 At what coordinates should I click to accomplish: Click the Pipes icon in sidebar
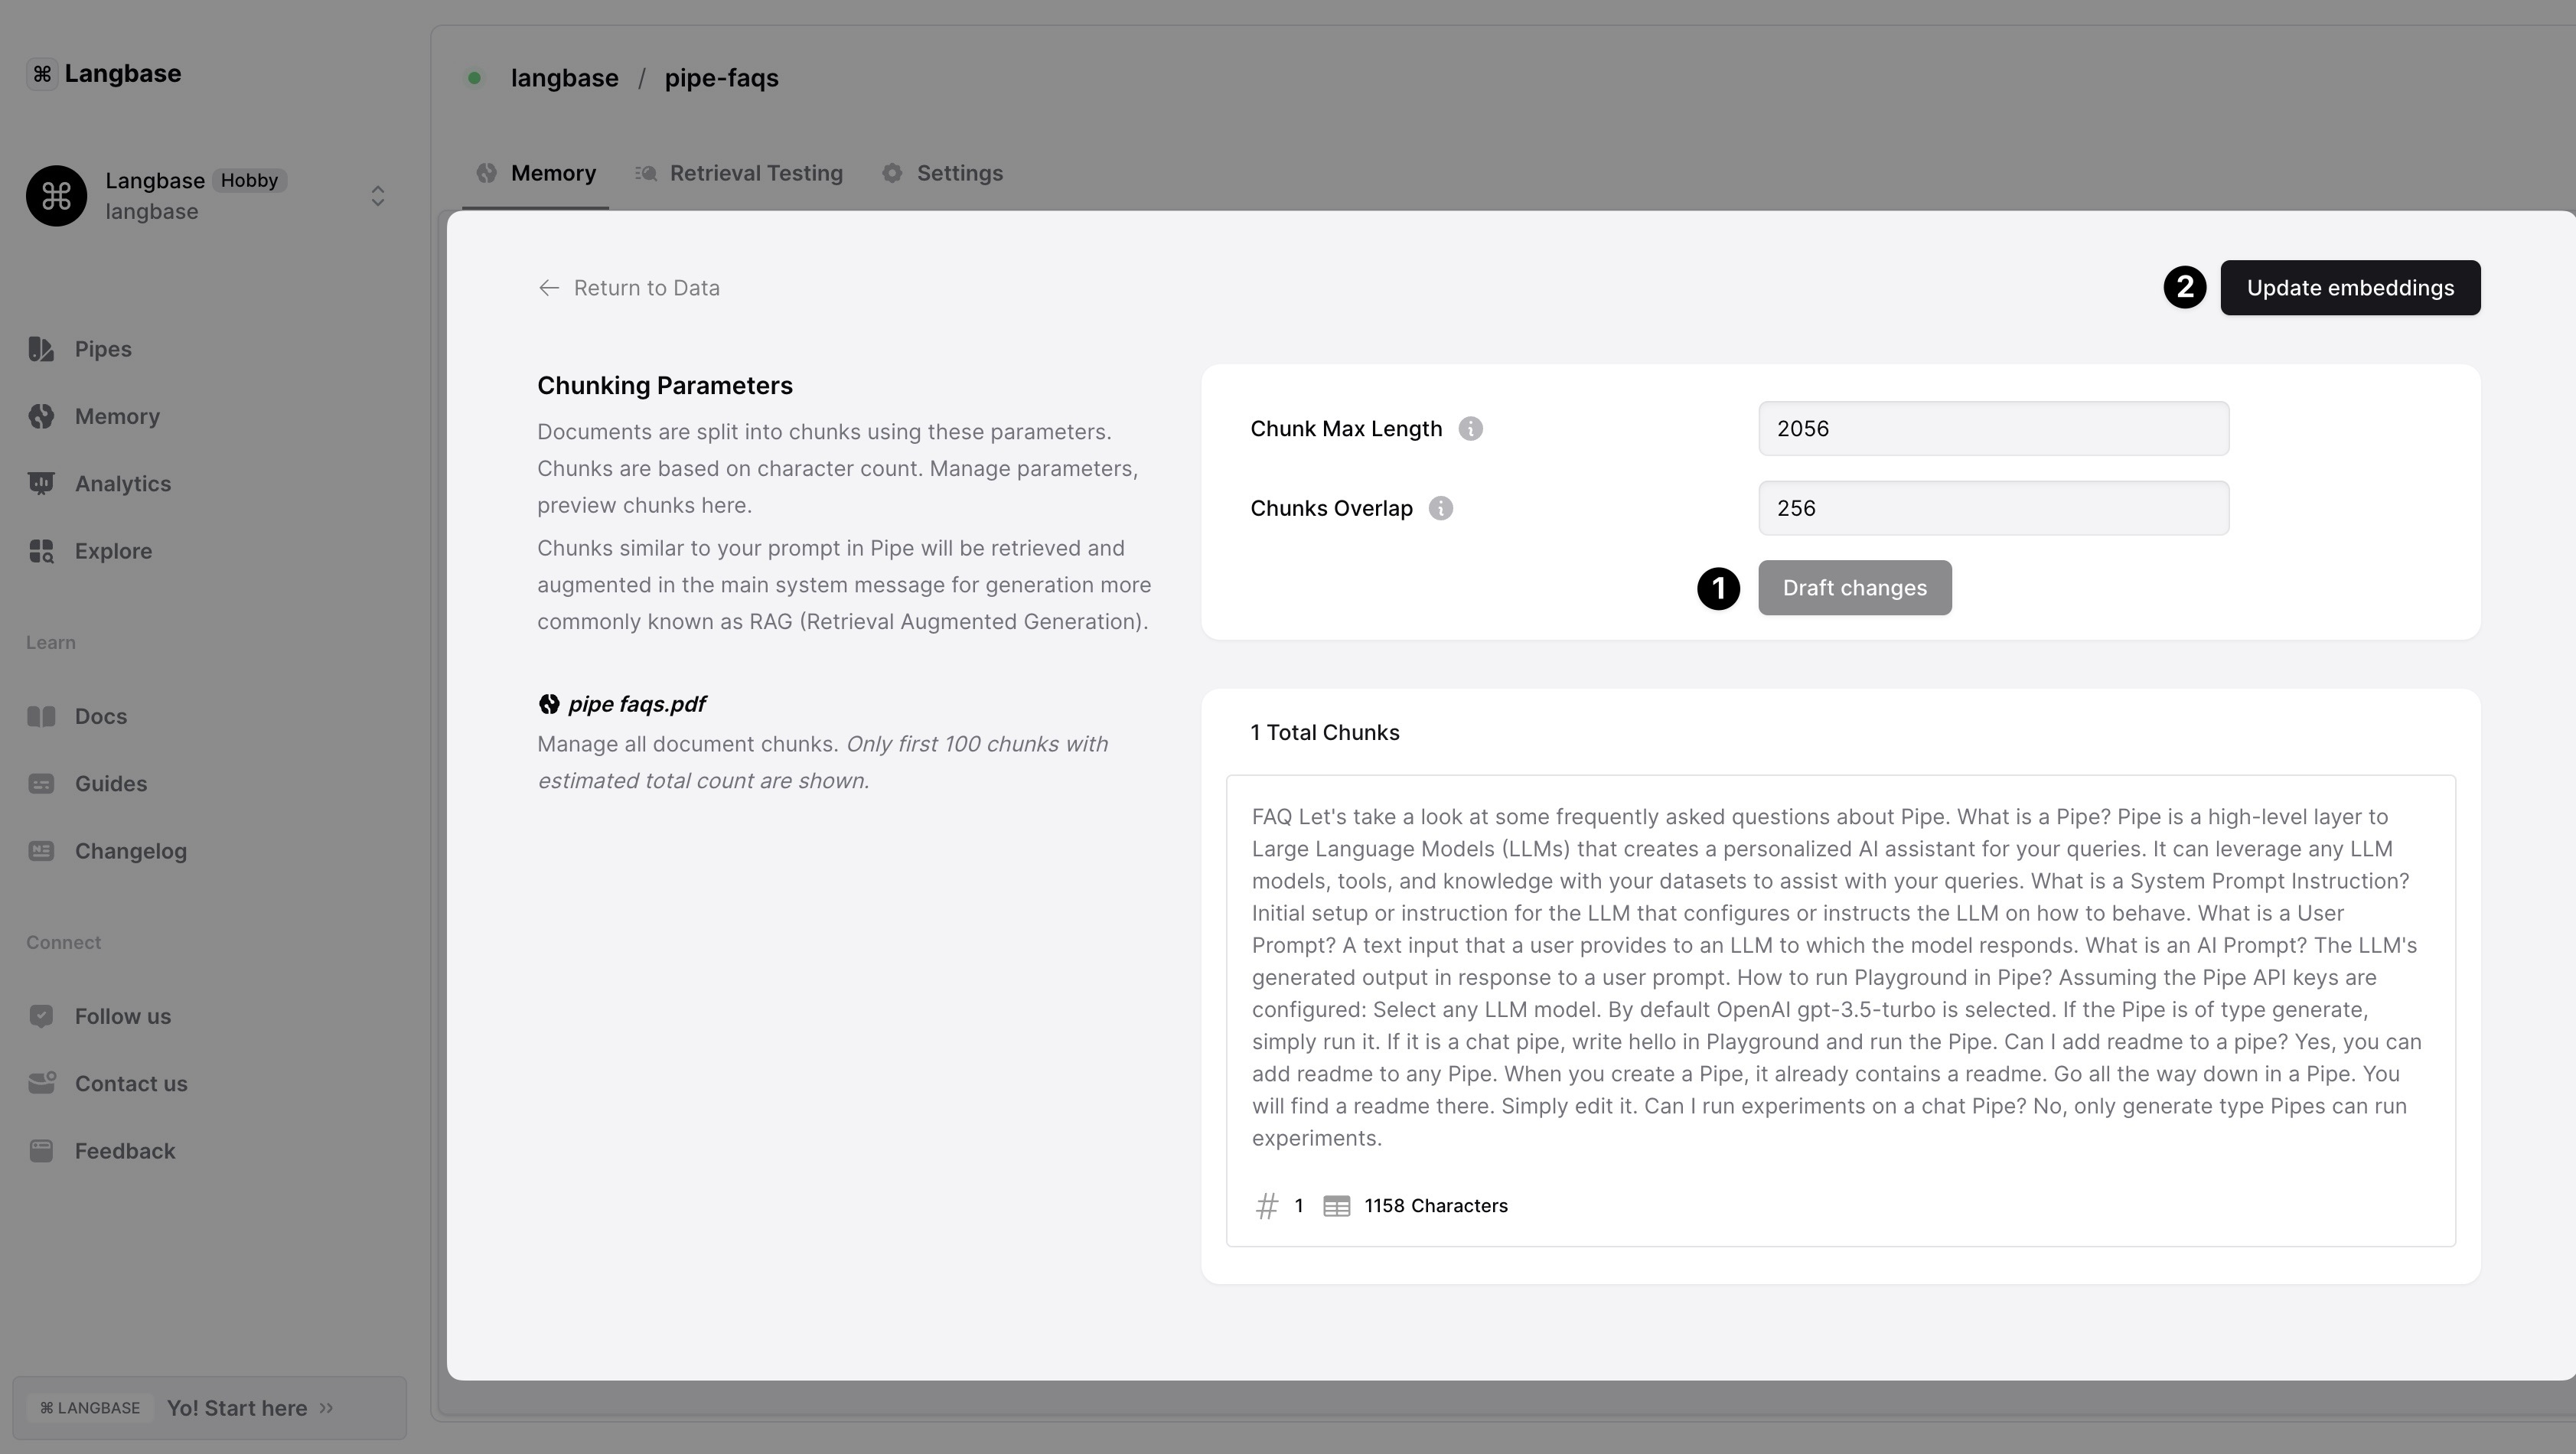pos(41,349)
